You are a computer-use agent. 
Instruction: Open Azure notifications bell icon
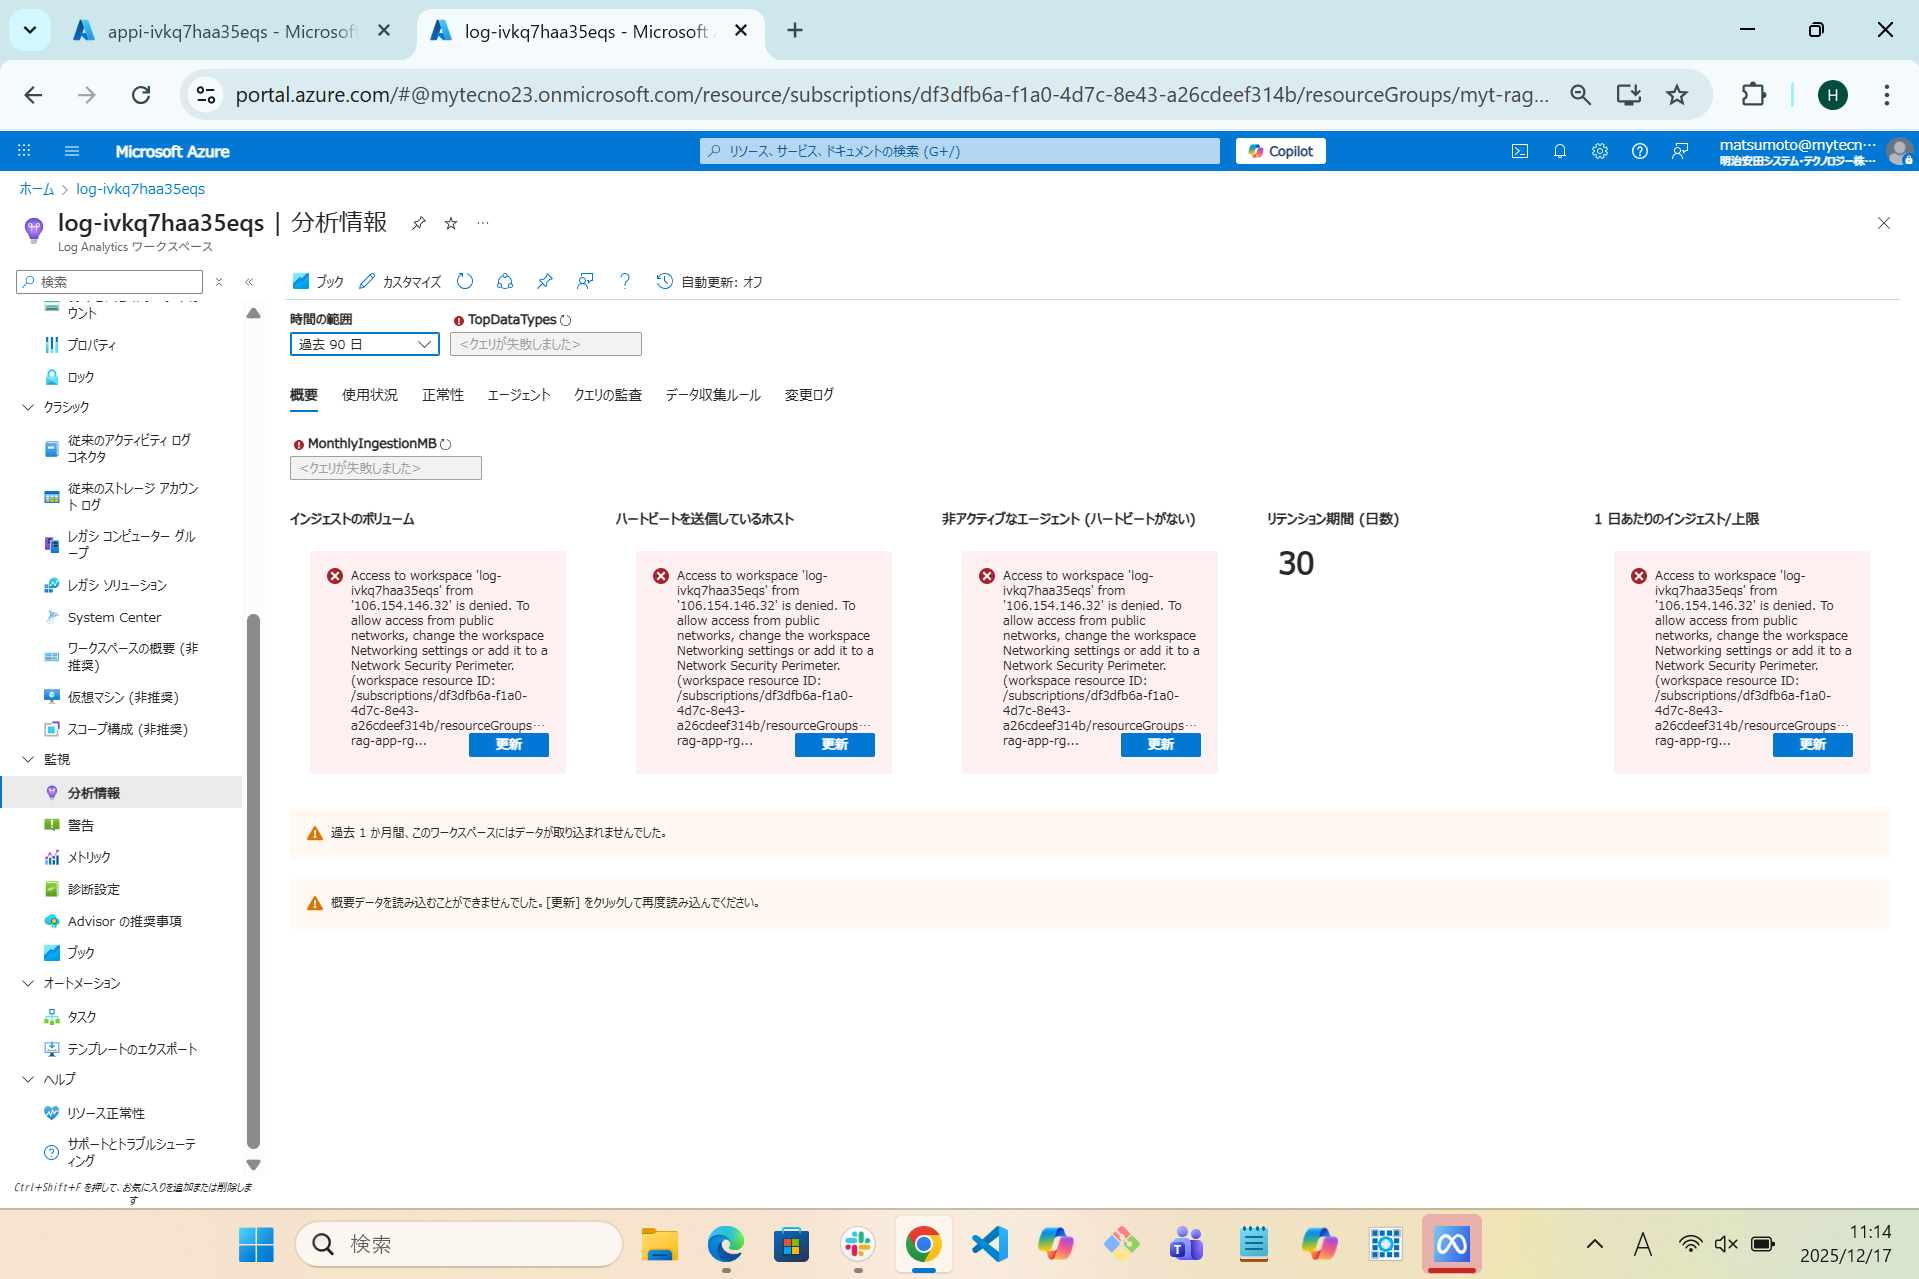tap(1559, 151)
